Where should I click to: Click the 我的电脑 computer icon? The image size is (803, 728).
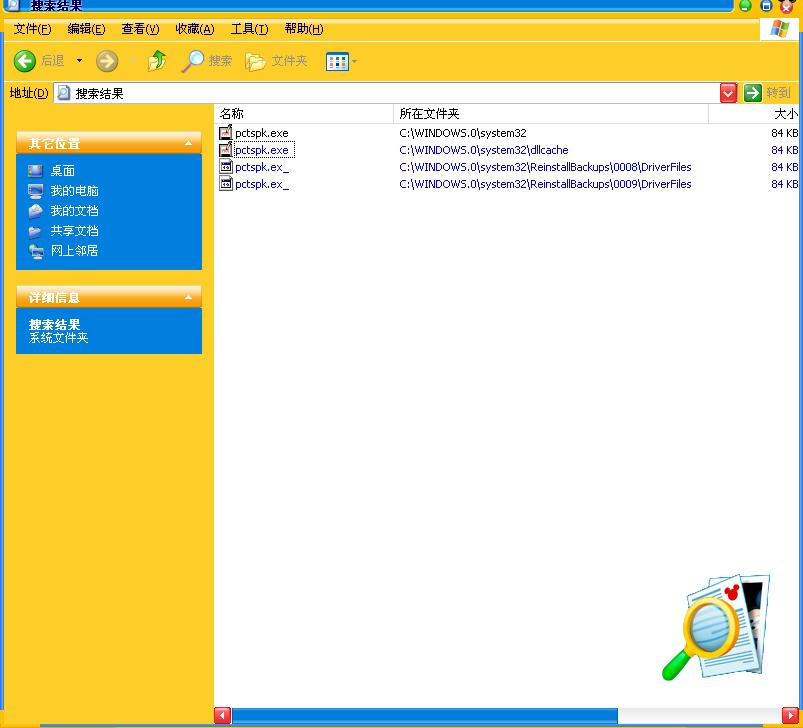coord(35,191)
